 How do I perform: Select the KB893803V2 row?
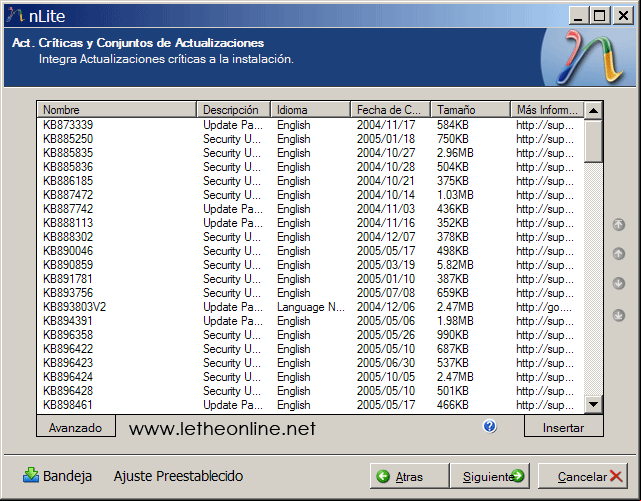[x=311, y=306]
